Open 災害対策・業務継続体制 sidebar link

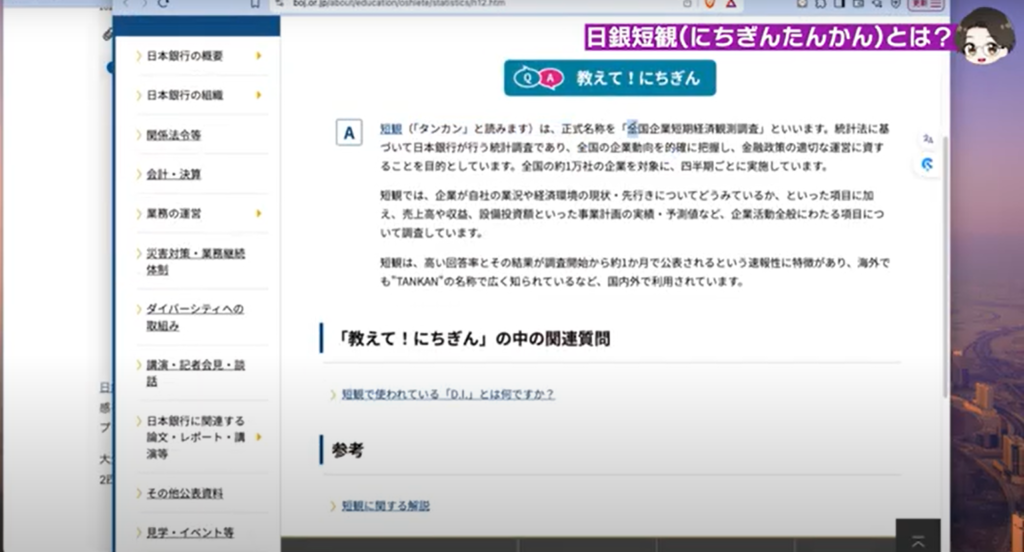[x=195, y=261]
